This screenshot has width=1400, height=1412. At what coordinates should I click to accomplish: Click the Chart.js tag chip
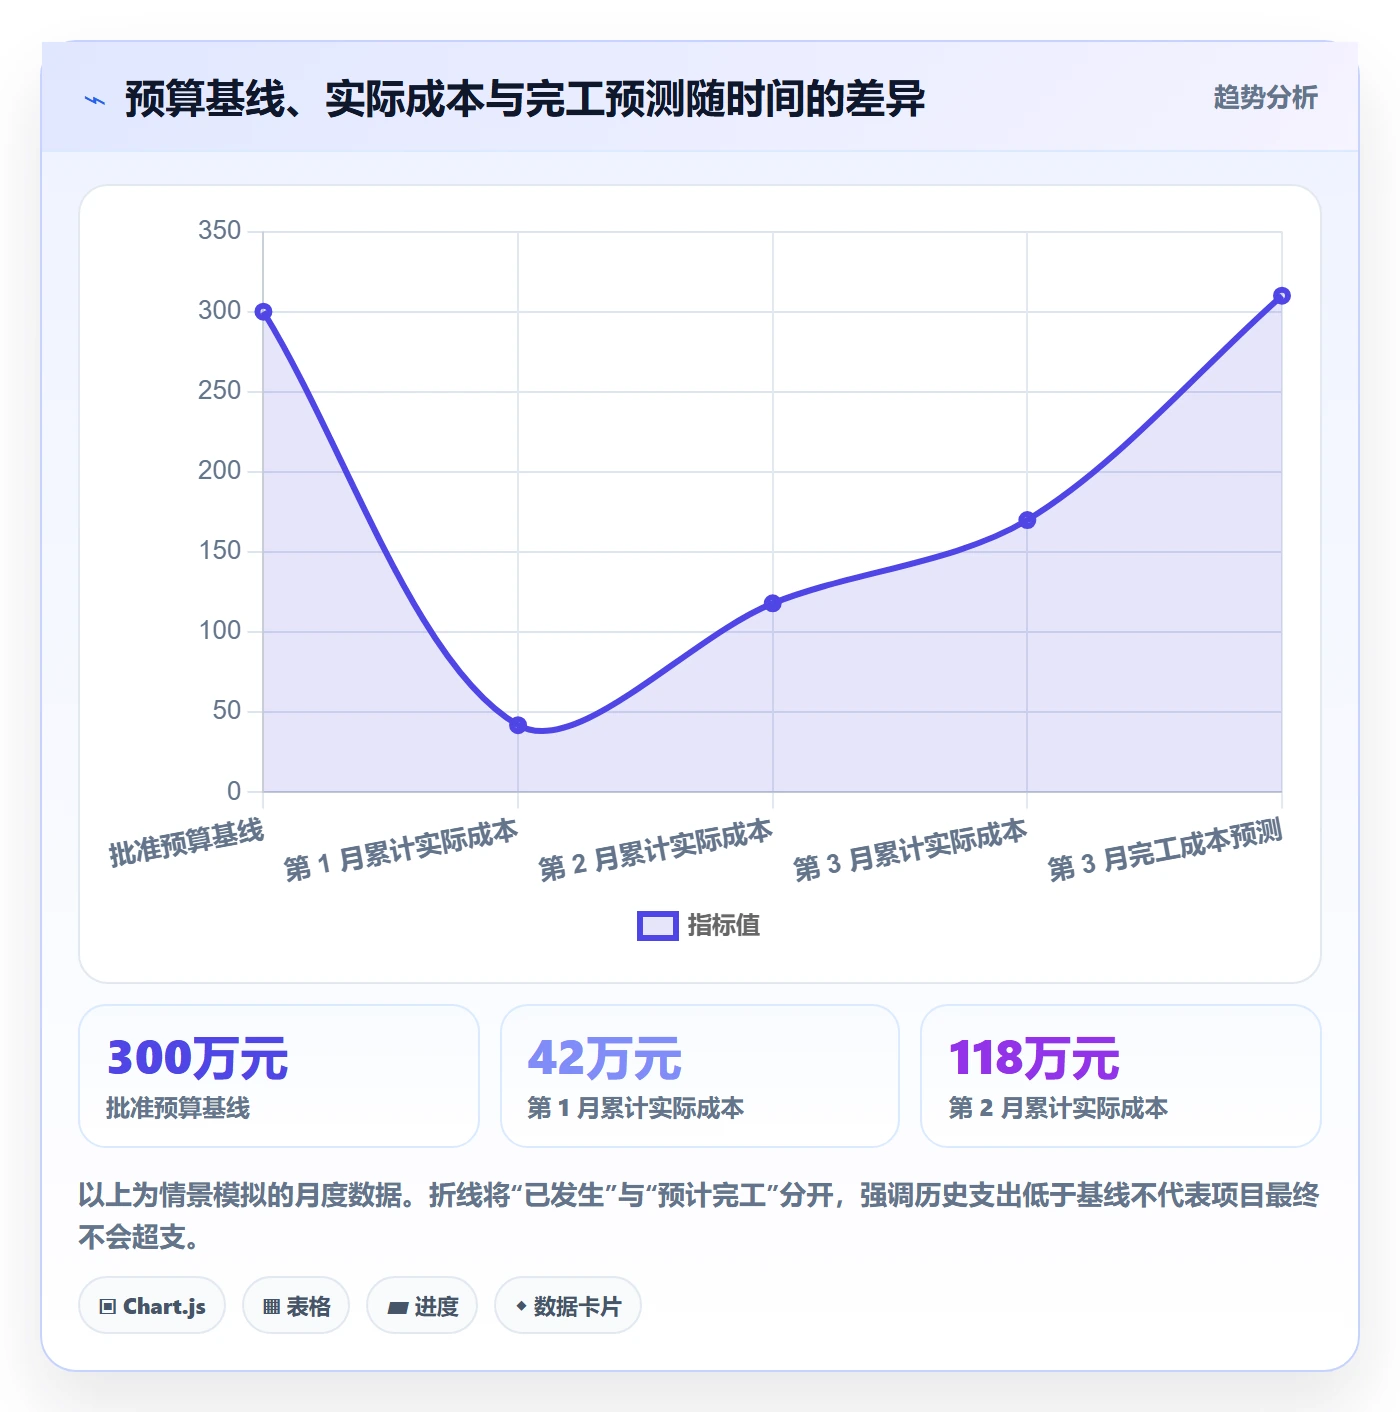(x=152, y=1305)
